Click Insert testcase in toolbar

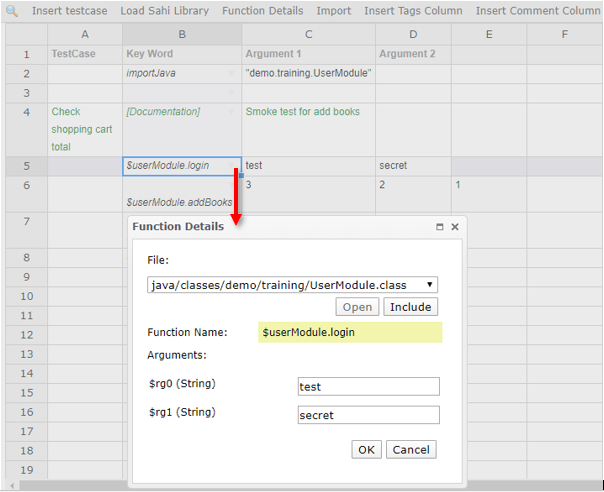point(70,11)
